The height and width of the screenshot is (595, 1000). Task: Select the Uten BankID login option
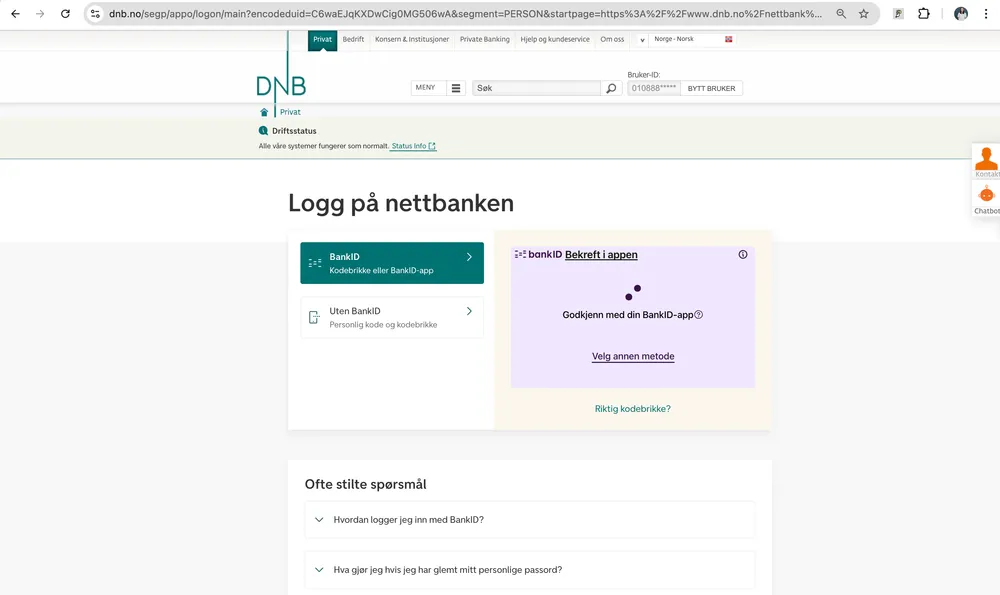(x=392, y=317)
